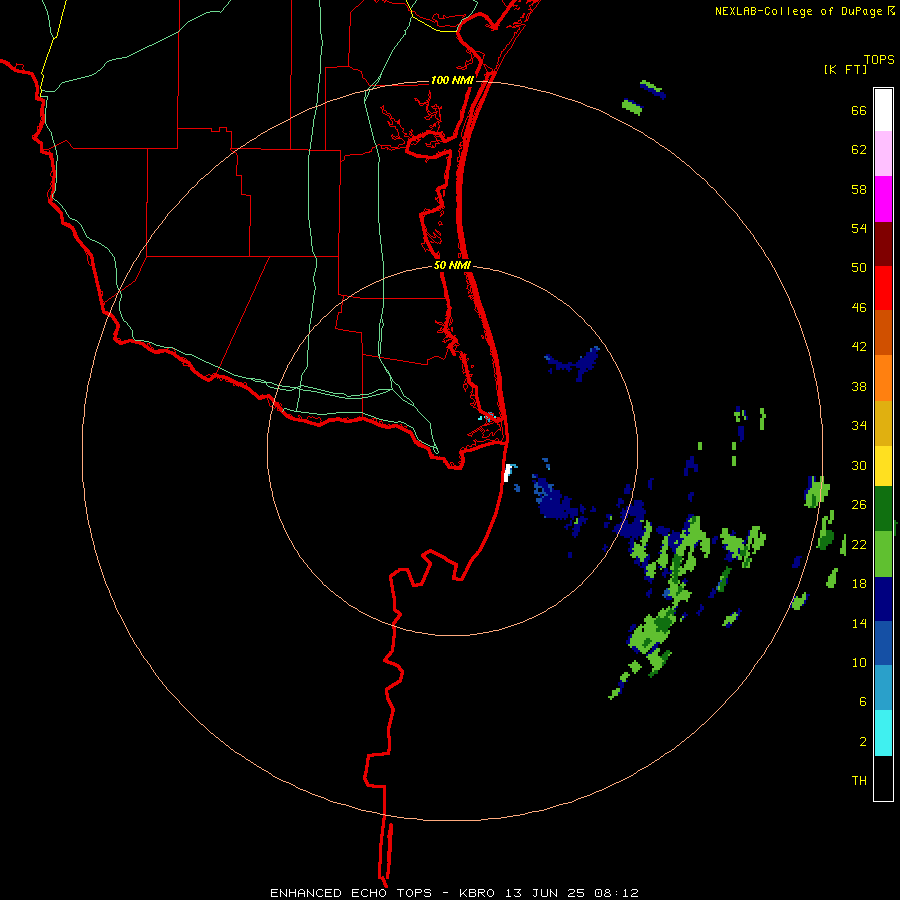The image size is (900, 900).
Task: Pick the dark orange legend swatch
Action: (883, 332)
